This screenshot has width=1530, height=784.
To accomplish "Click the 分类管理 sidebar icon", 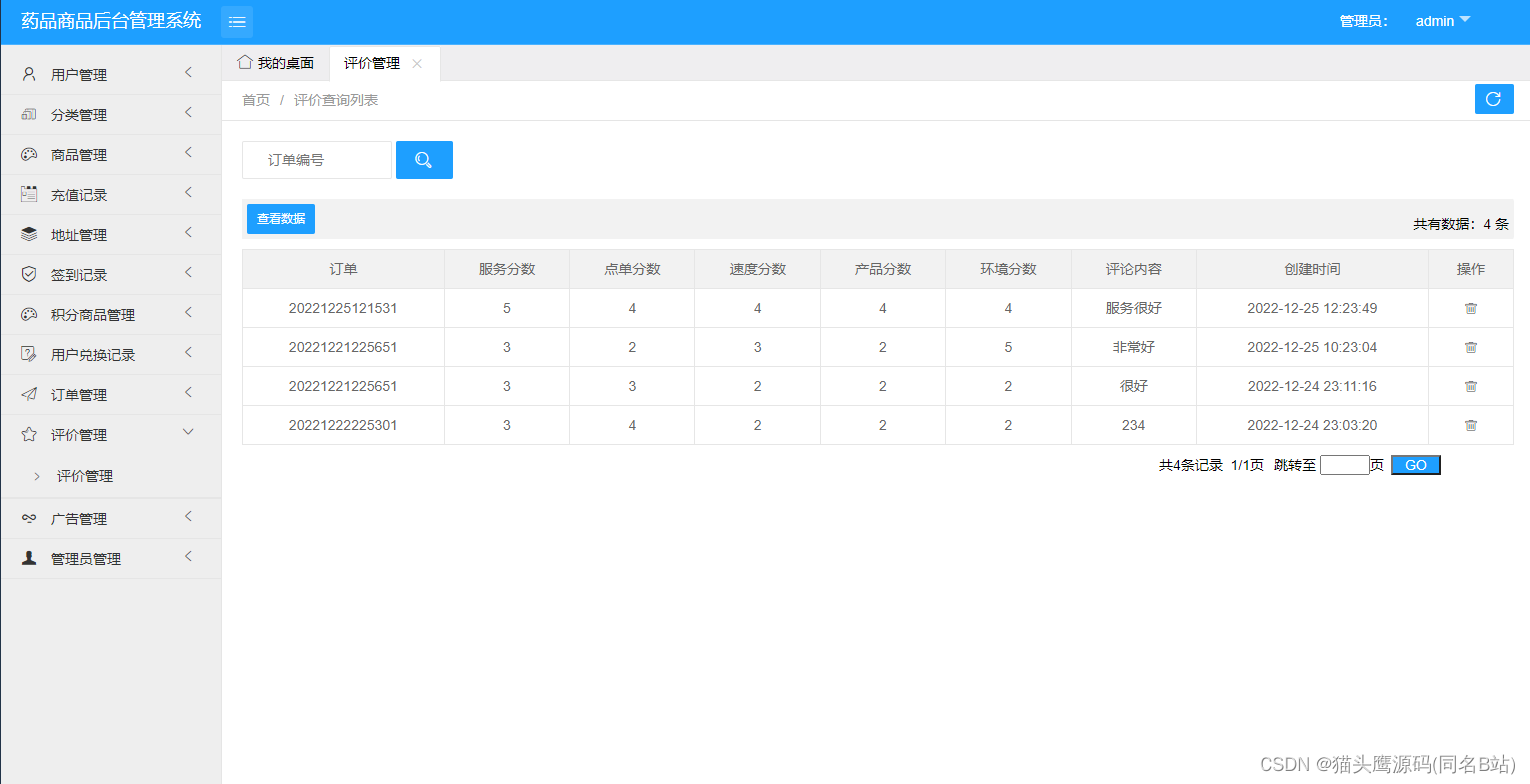I will 29,114.
